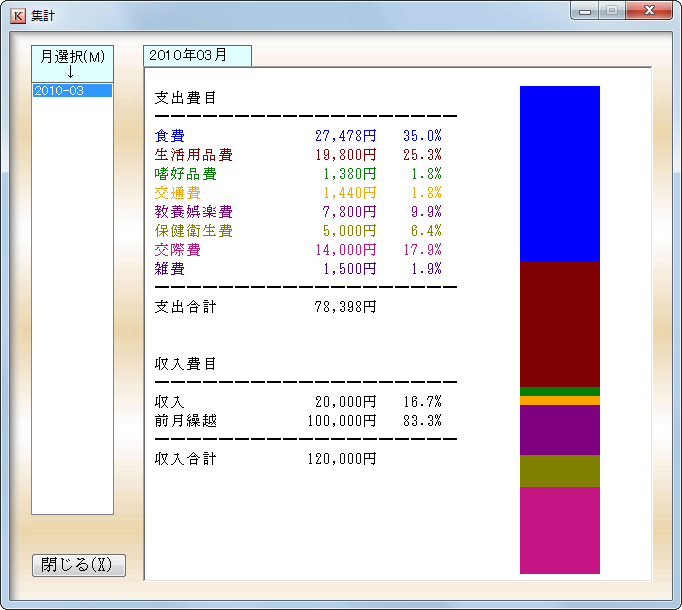
Task: Click the 20,000円 income amount
Action: (346, 402)
